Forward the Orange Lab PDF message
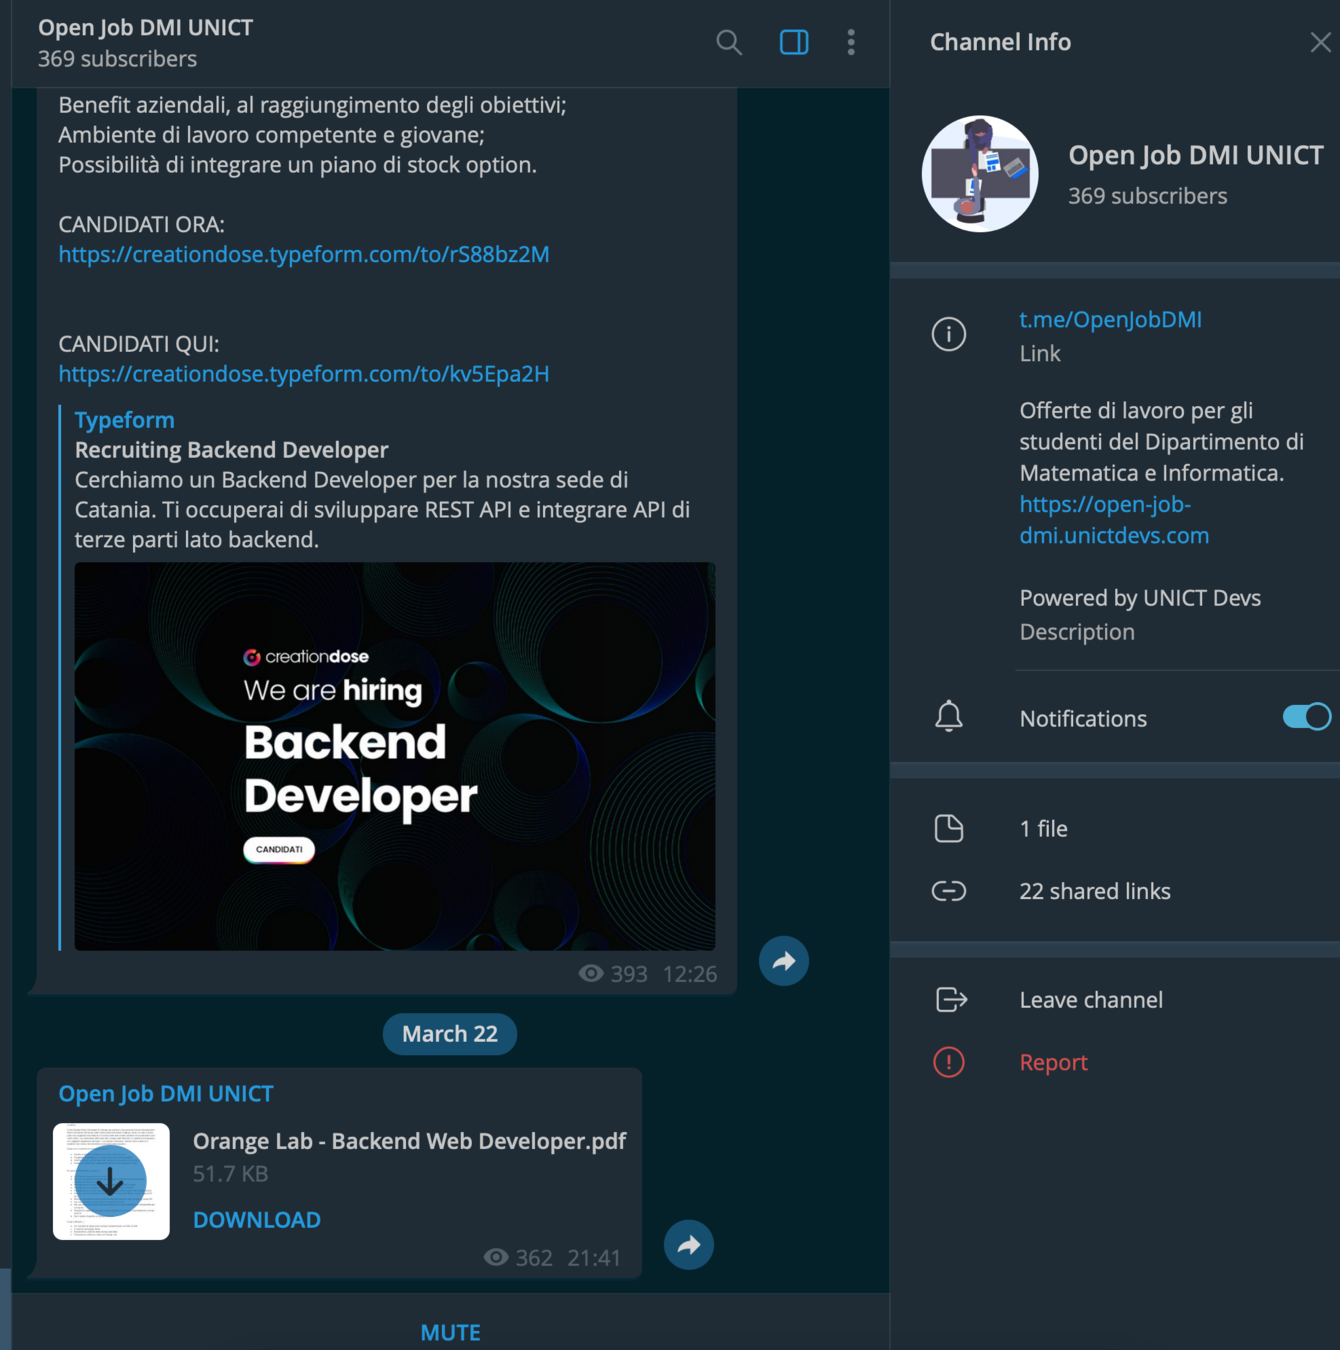Viewport: 1340px width, 1350px height. coord(689,1245)
